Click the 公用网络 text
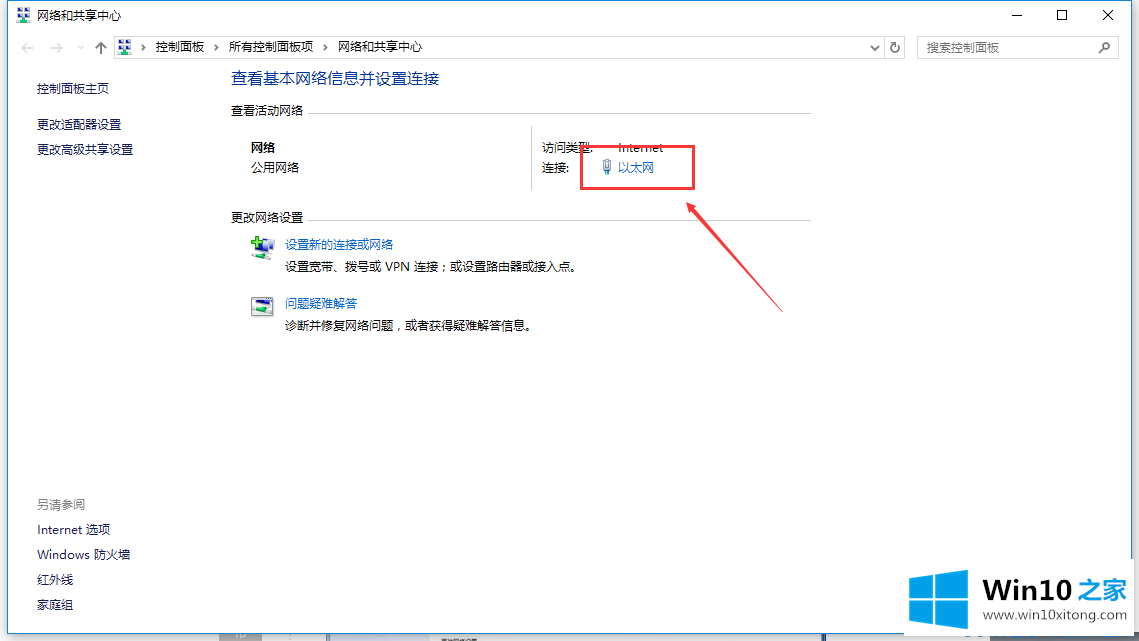Viewport: 1139px width, 641px height. (x=275, y=168)
